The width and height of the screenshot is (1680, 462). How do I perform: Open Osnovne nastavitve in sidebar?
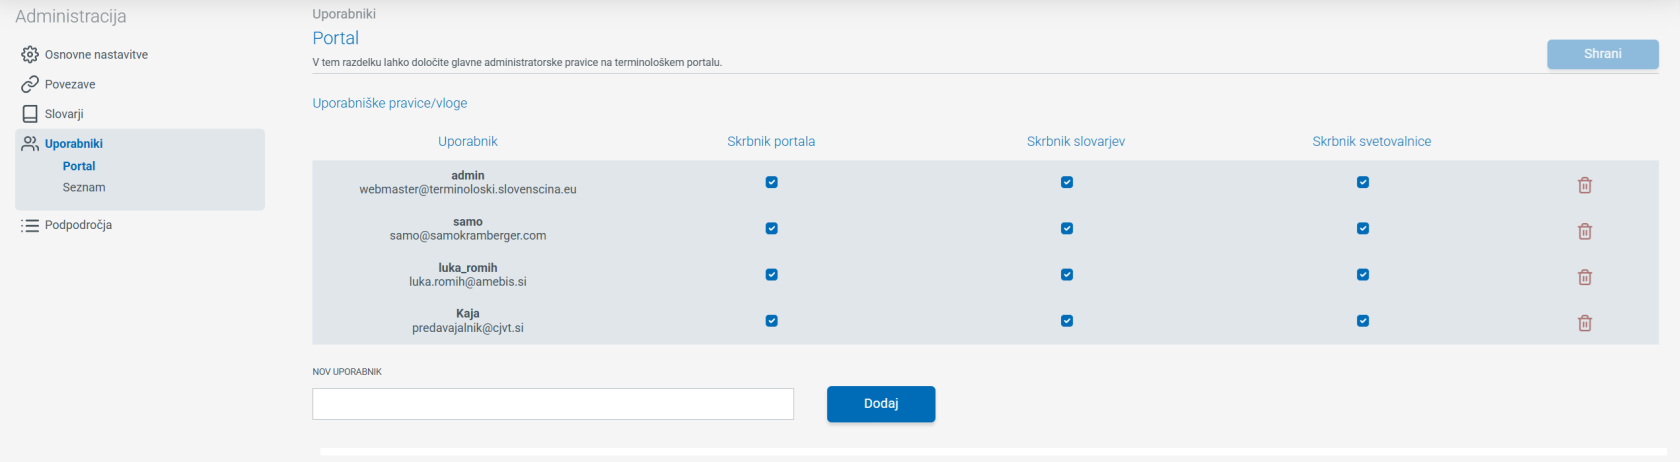(x=96, y=55)
